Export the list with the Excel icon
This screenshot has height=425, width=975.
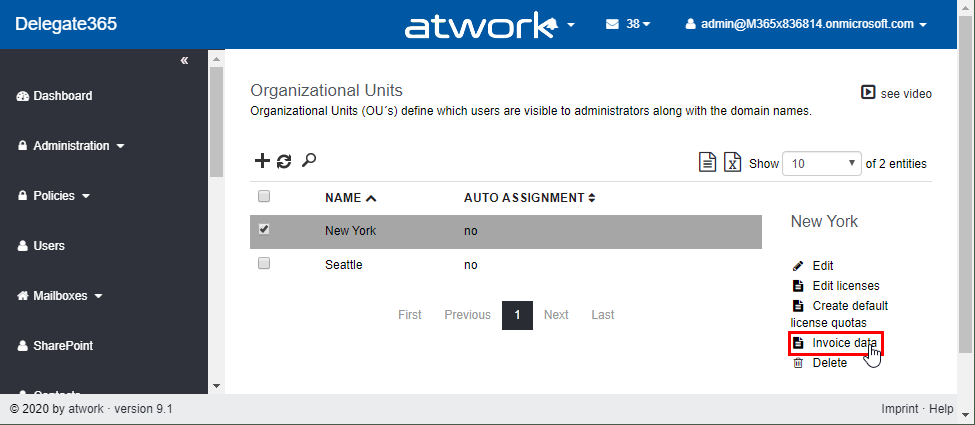click(x=733, y=163)
